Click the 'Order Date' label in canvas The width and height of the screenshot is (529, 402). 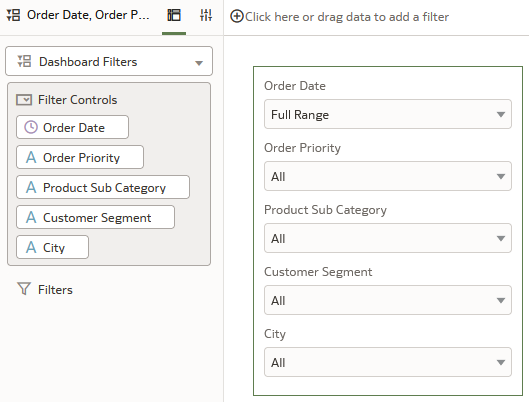pyautogui.click(x=295, y=86)
